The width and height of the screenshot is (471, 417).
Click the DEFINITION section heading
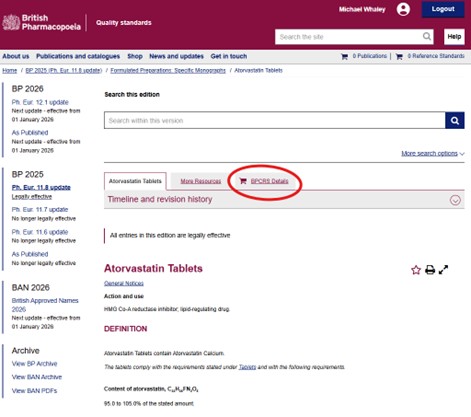(126, 329)
